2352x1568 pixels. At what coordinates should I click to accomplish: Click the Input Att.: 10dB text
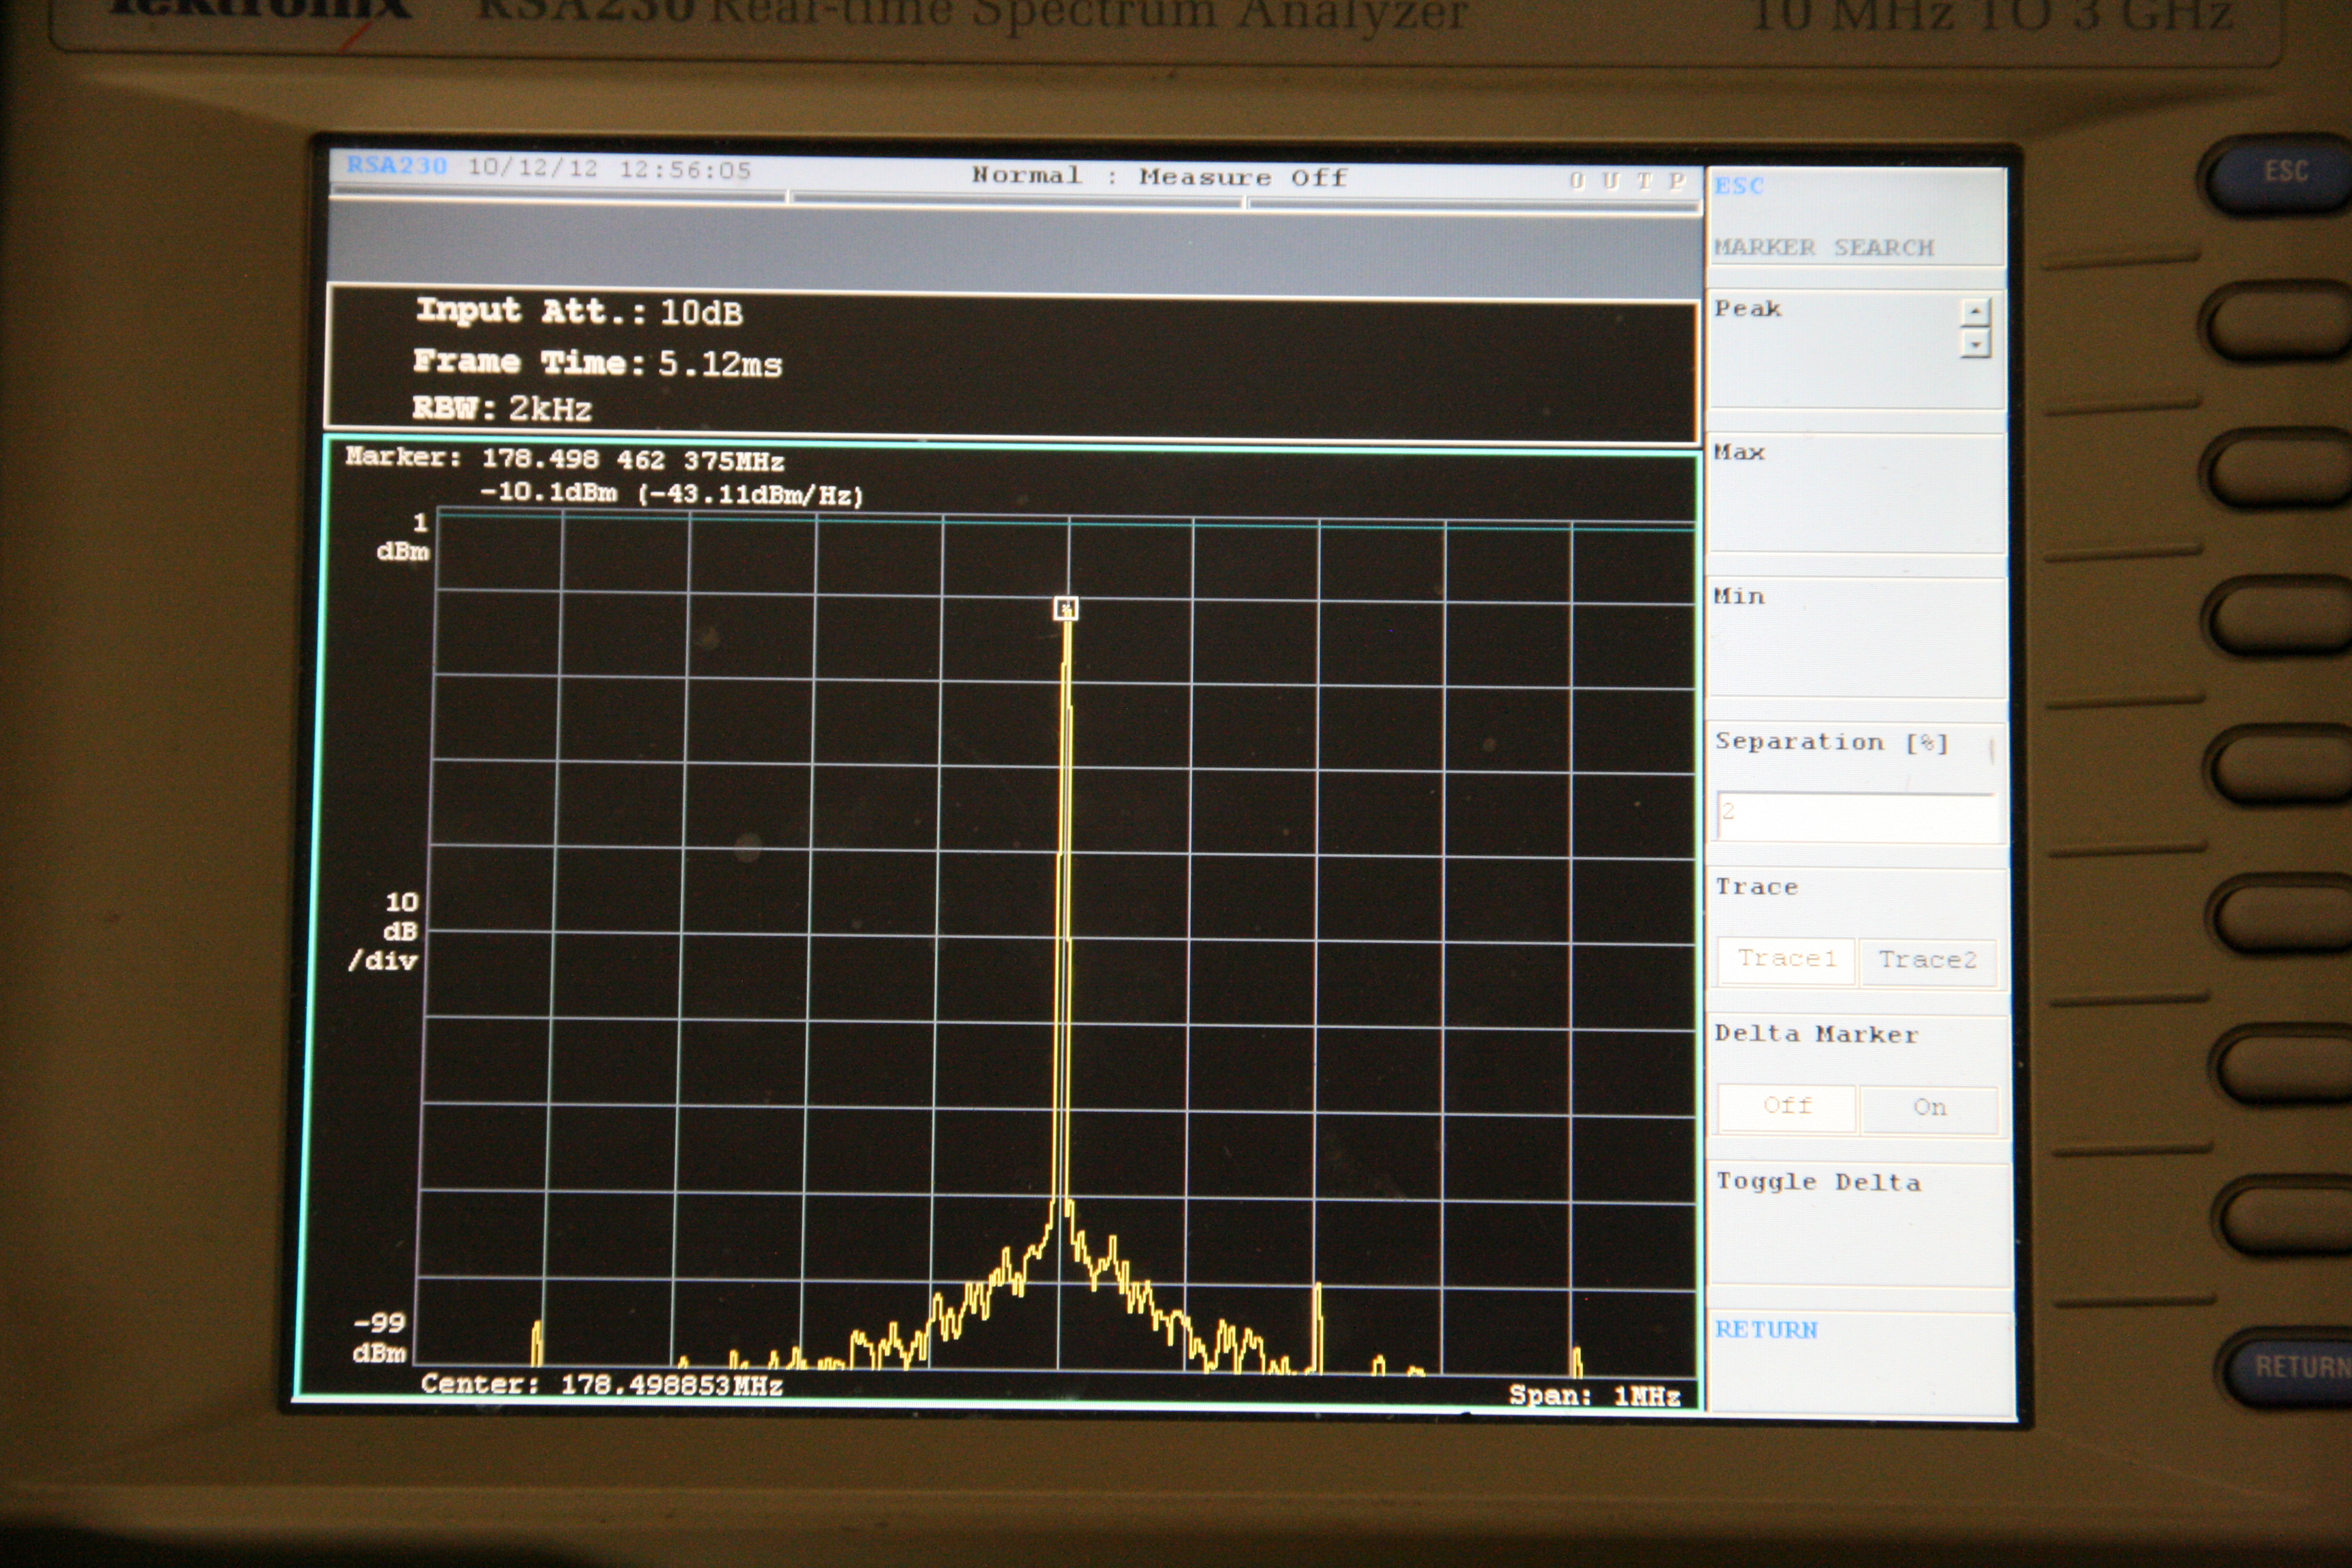pyautogui.click(x=579, y=312)
